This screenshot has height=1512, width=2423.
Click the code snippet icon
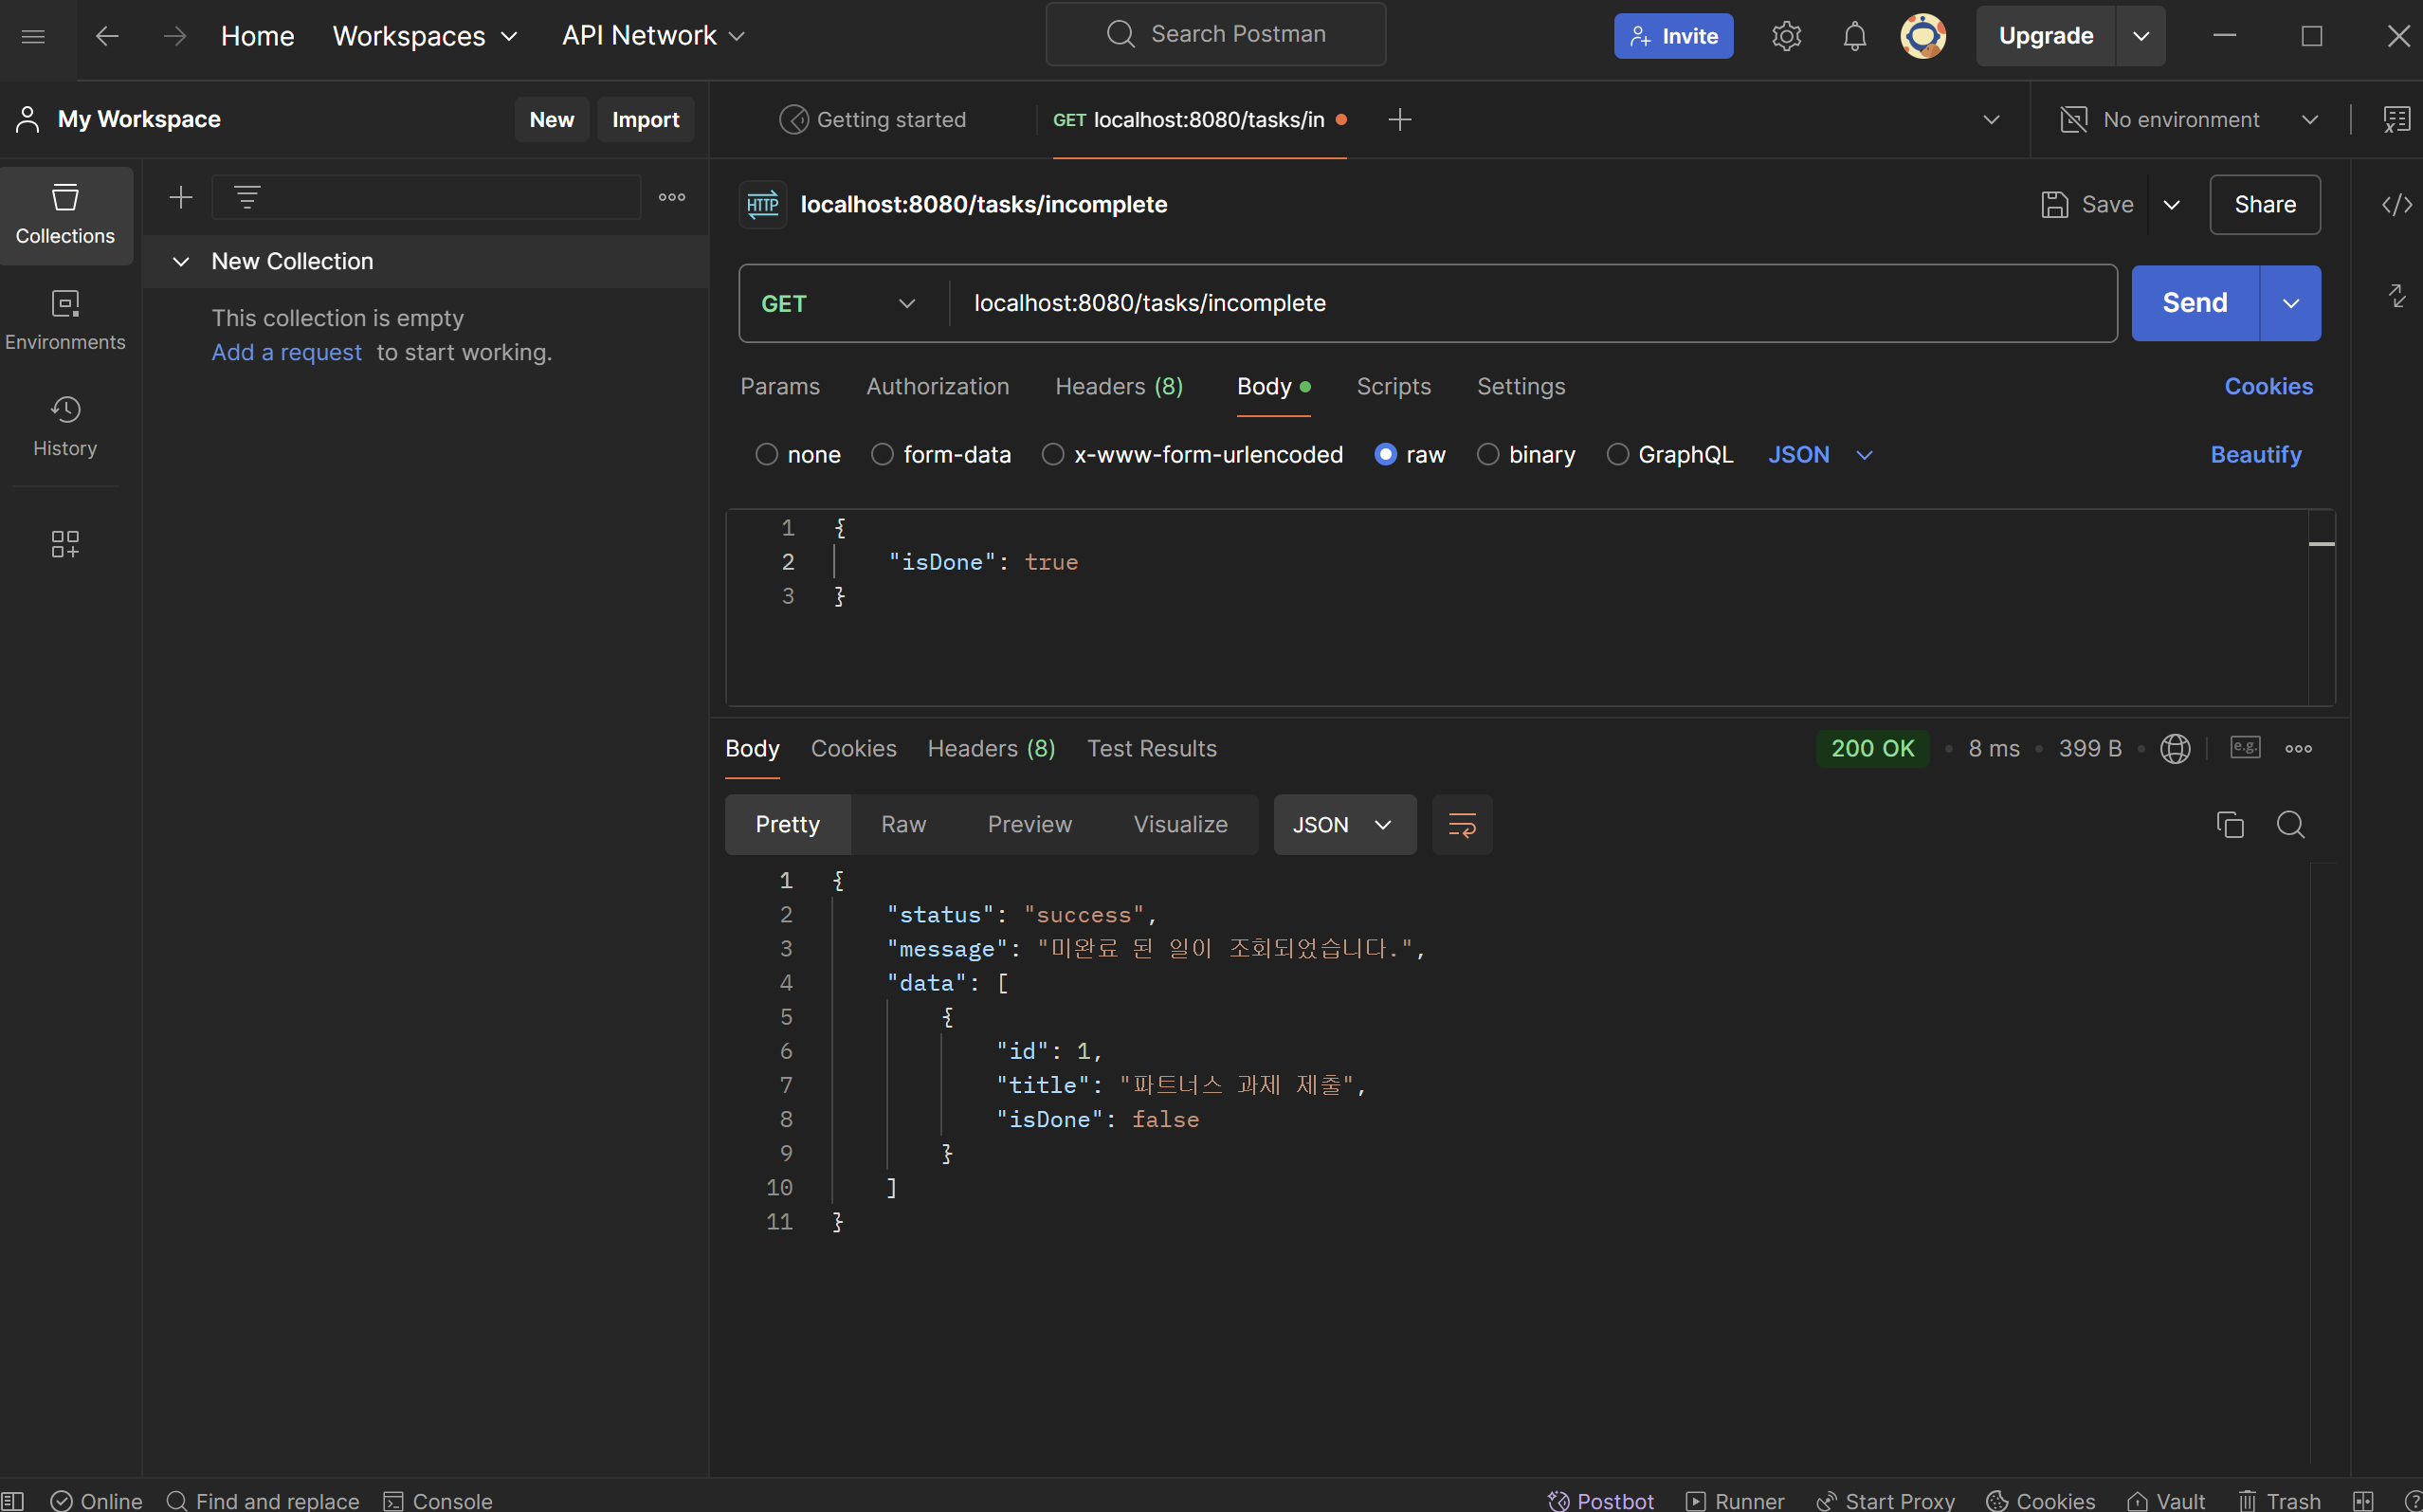pyautogui.click(x=2396, y=205)
